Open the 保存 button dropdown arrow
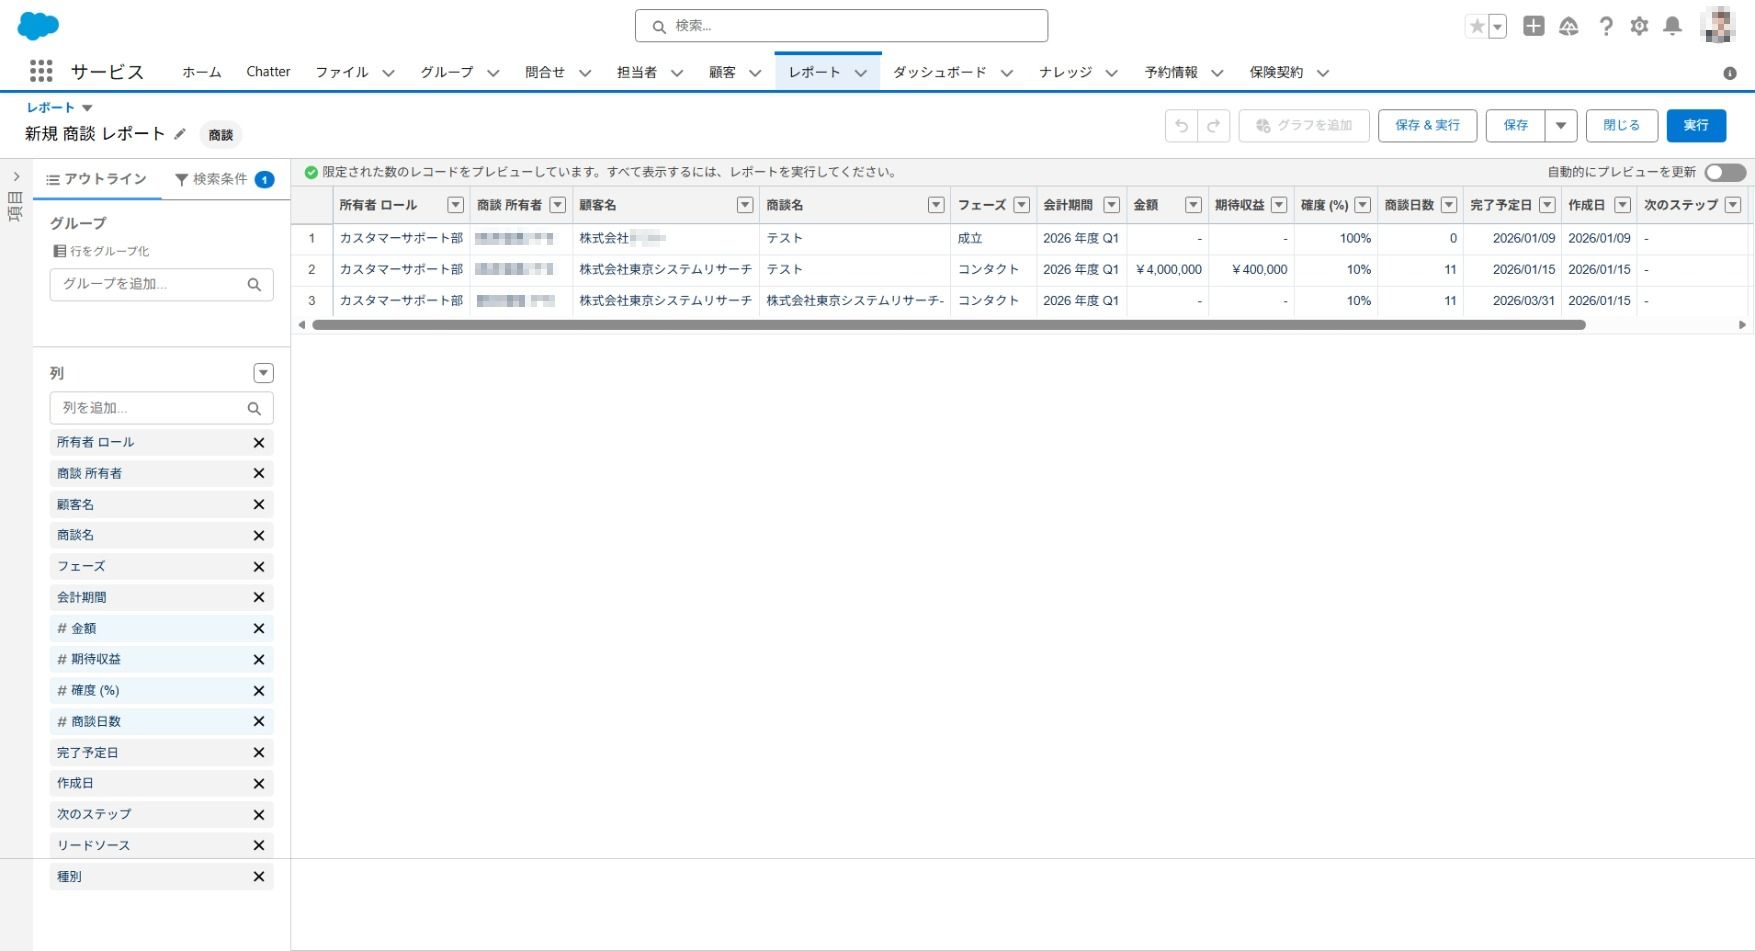Screen dimensions: 1755x951 [x=1560, y=126]
